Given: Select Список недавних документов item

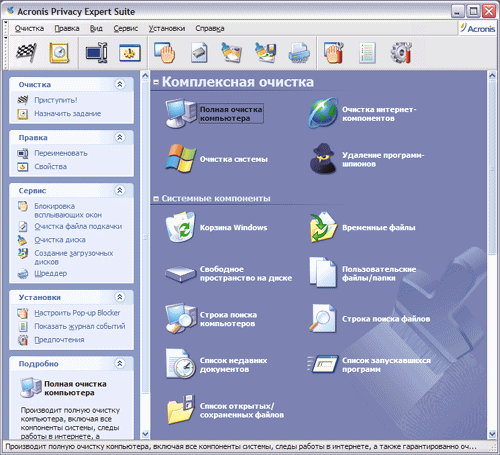Looking at the screenshot, I should [216, 365].
